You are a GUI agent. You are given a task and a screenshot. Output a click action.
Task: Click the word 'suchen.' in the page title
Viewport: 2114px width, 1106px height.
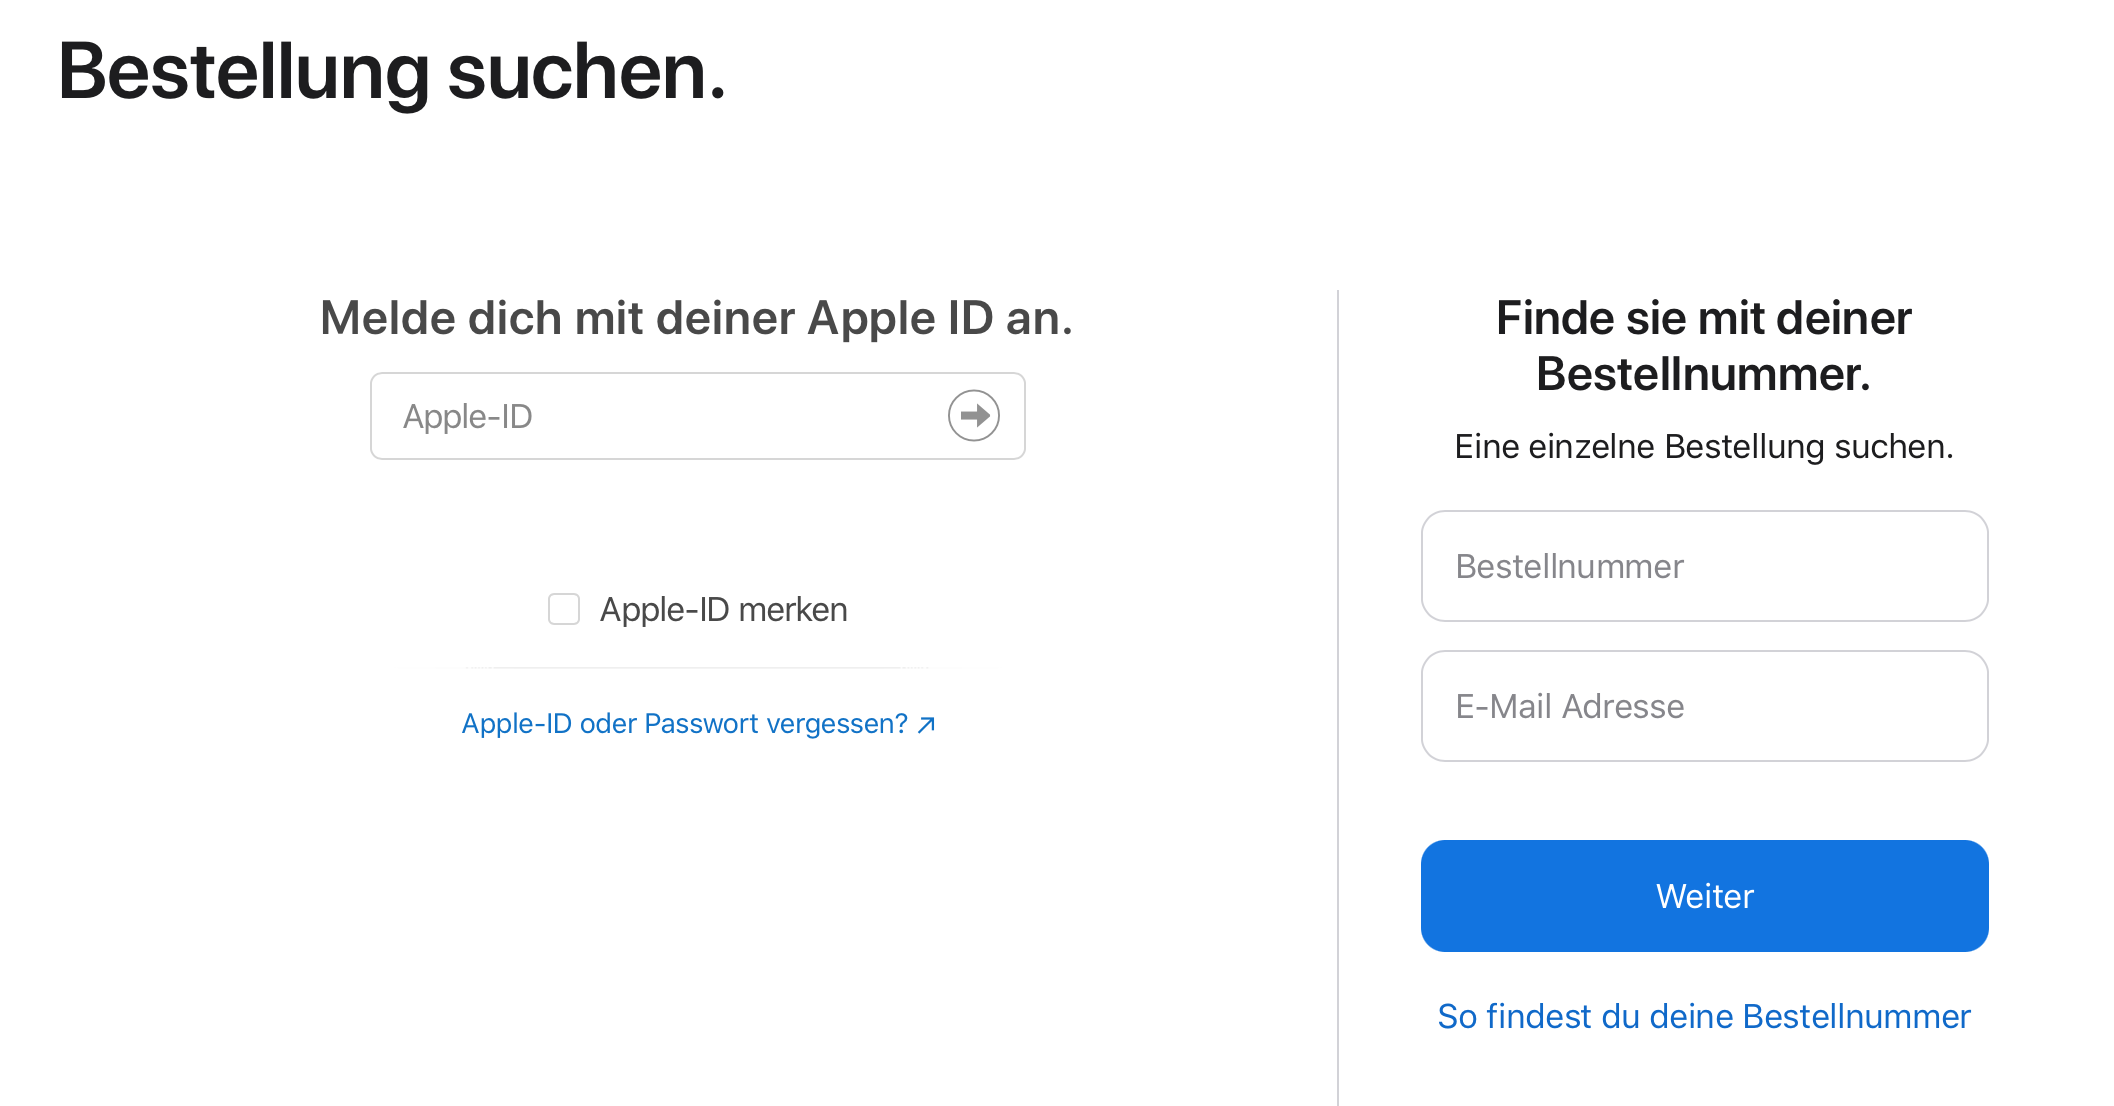pos(586,72)
